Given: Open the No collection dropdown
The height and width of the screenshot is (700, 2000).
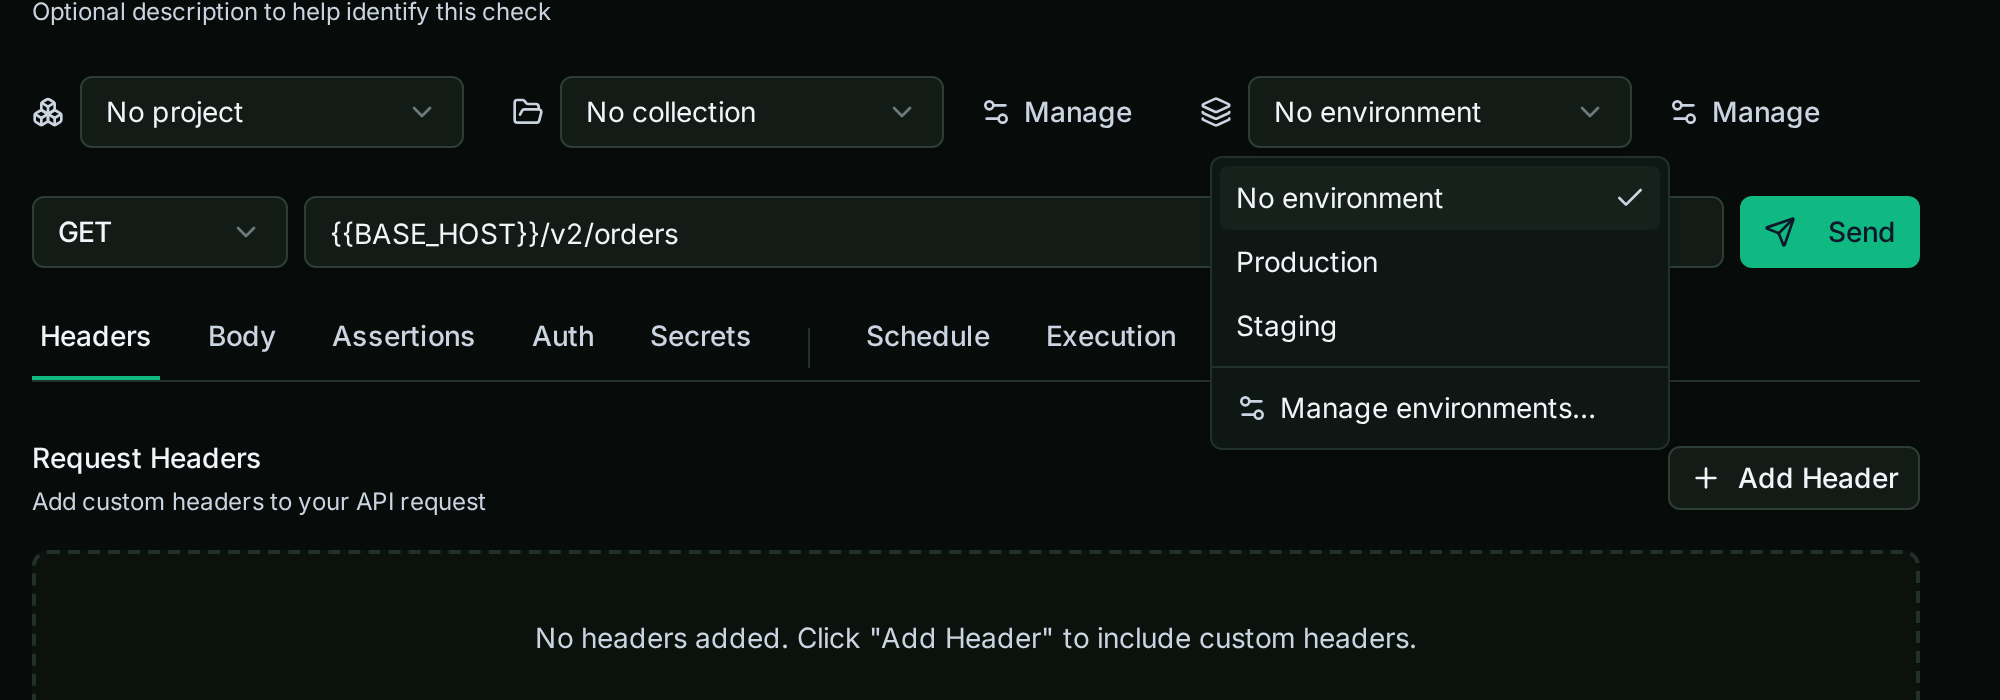Looking at the screenshot, I should click(752, 112).
